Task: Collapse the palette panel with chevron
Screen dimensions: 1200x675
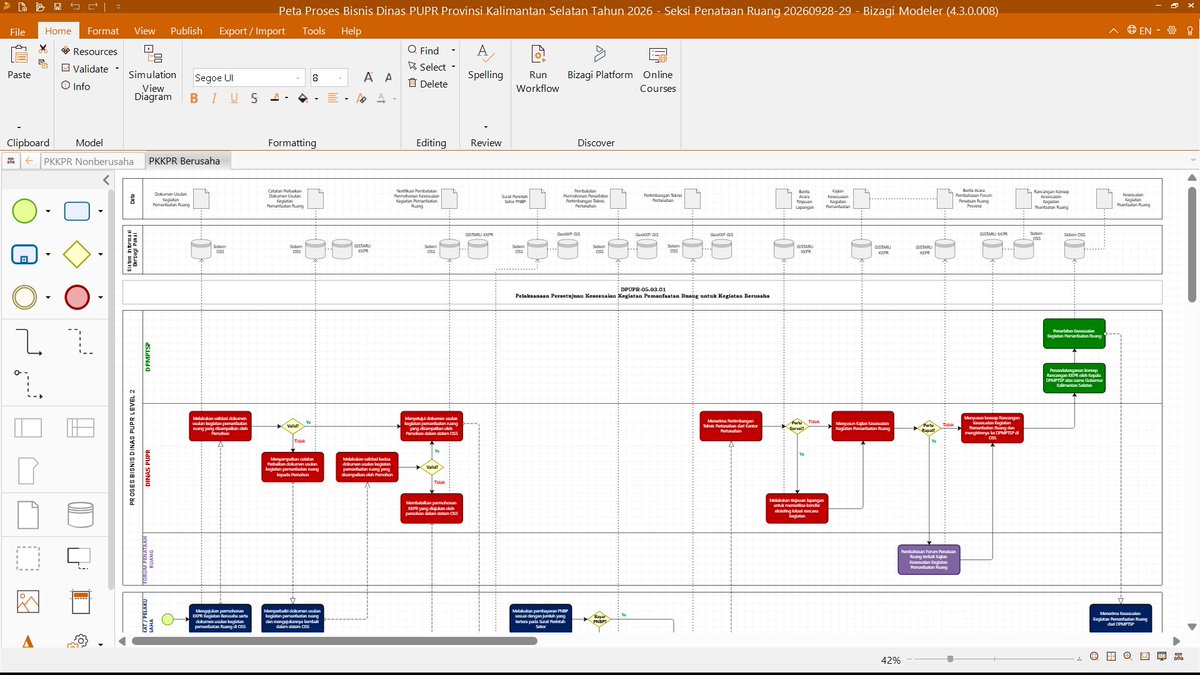Action: 107,180
